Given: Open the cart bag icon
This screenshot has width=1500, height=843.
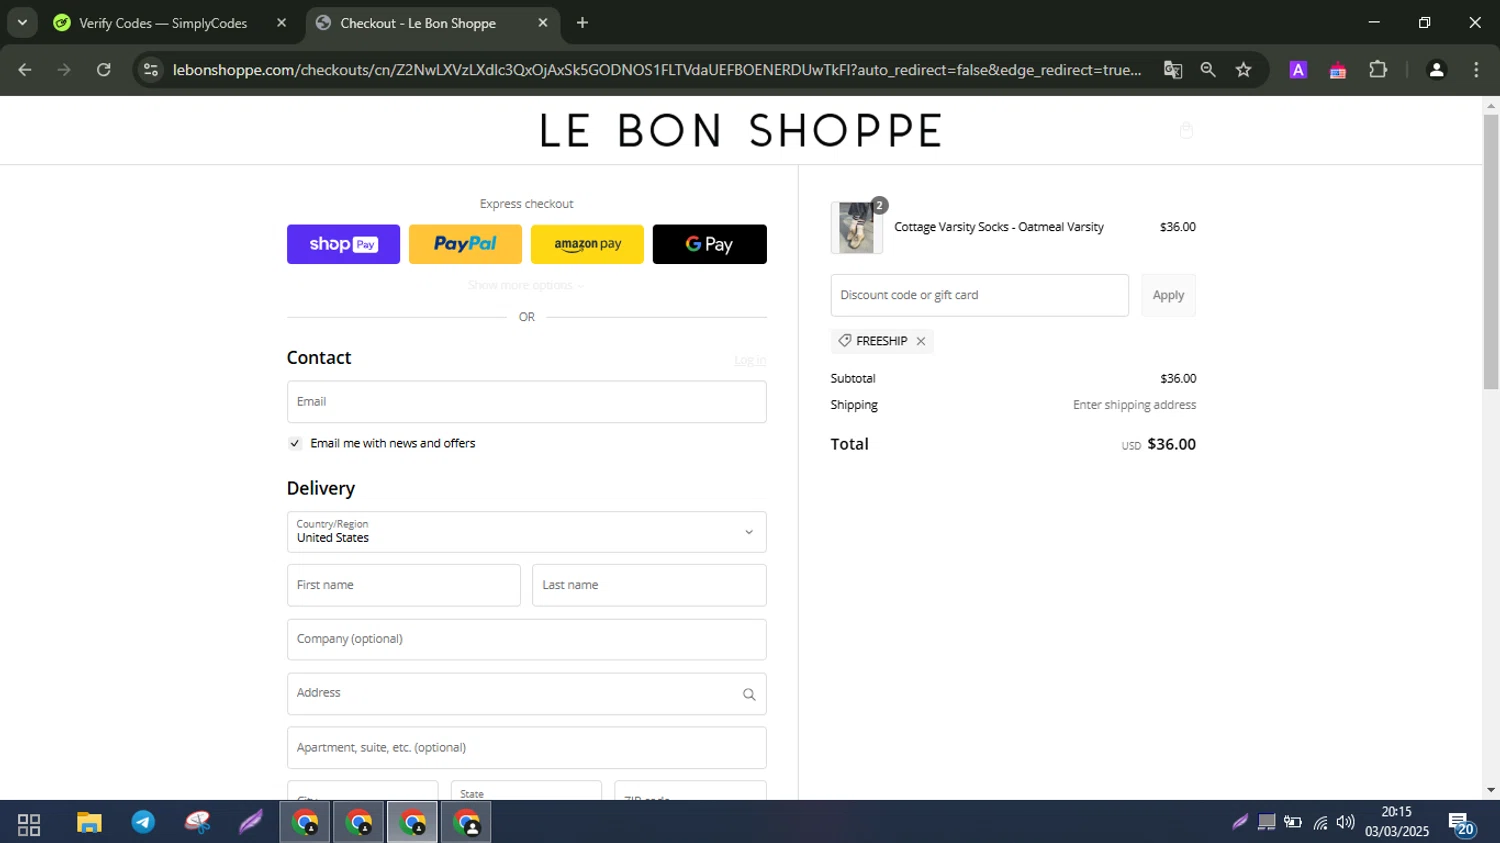Looking at the screenshot, I should pyautogui.click(x=1186, y=131).
